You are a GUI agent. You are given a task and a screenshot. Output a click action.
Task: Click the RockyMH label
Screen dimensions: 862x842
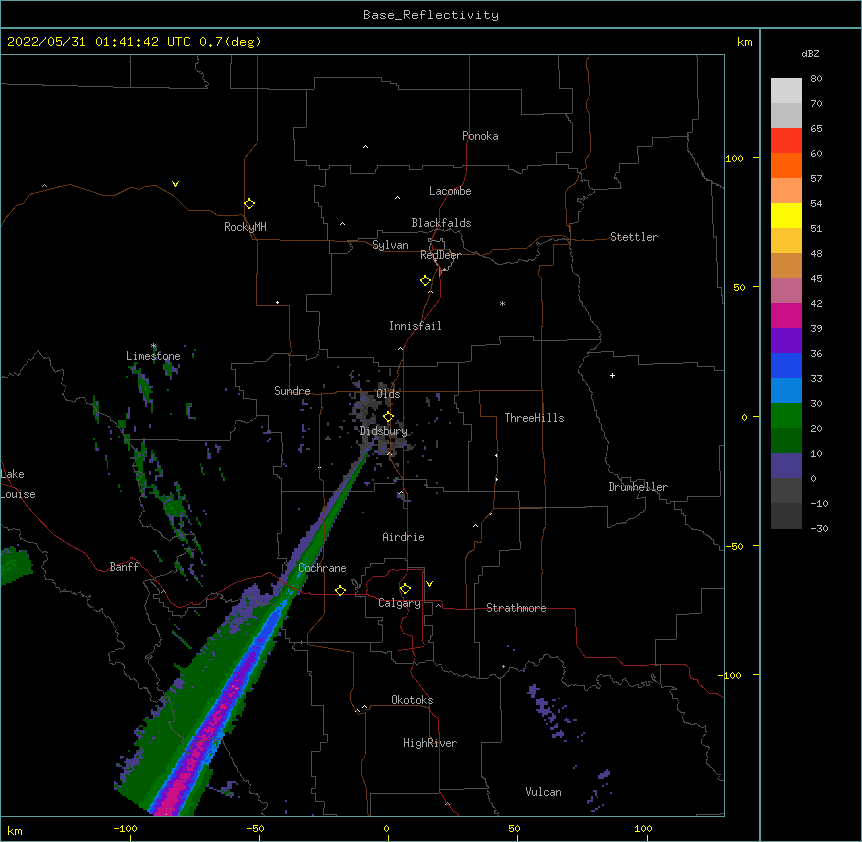(x=245, y=227)
